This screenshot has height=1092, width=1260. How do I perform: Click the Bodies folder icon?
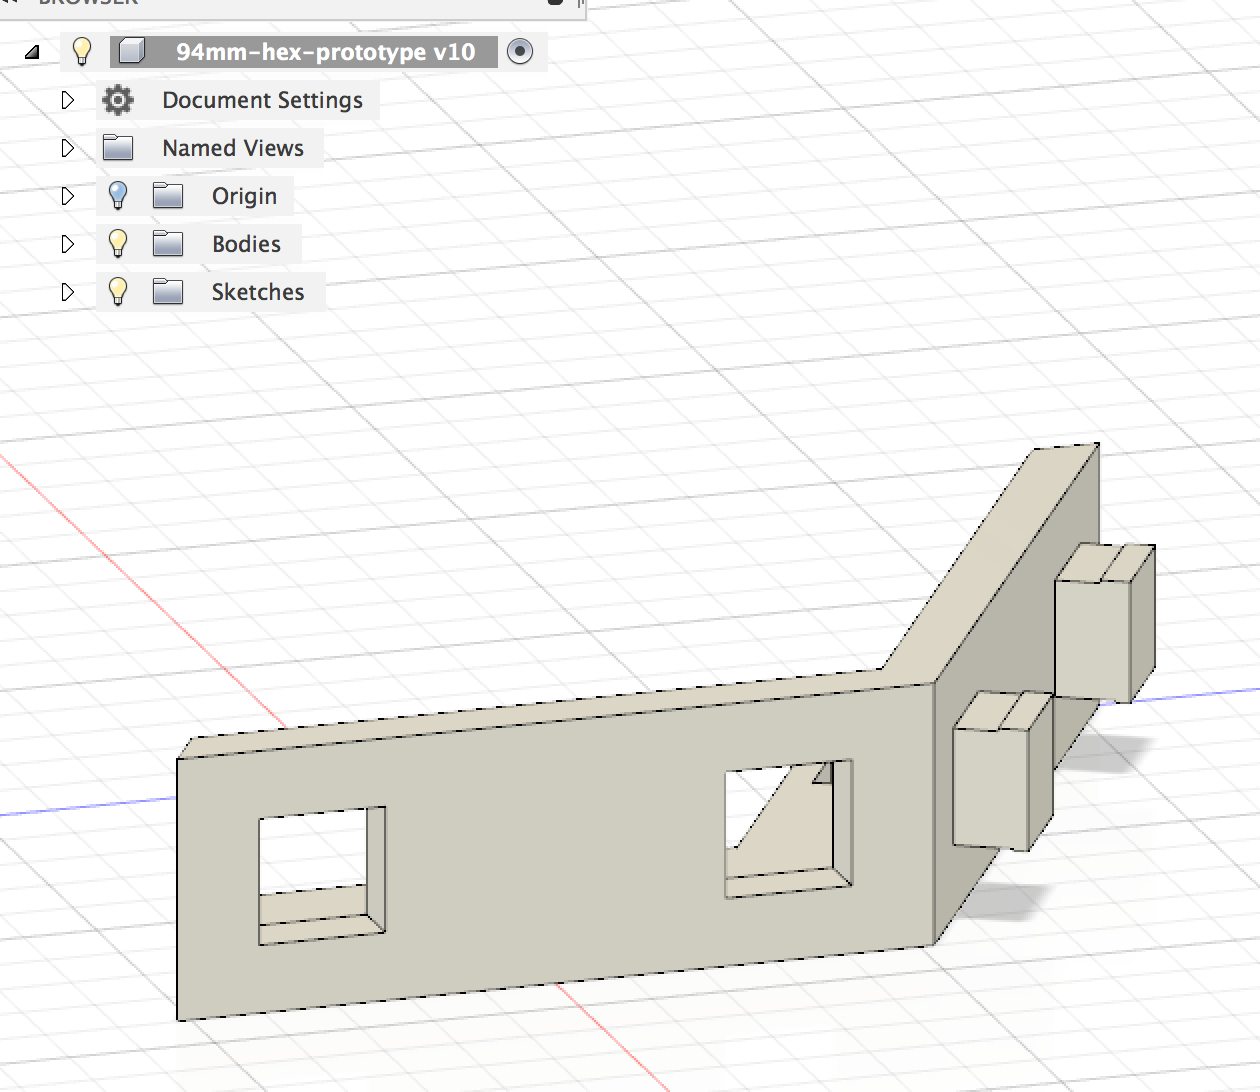(168, 243)
